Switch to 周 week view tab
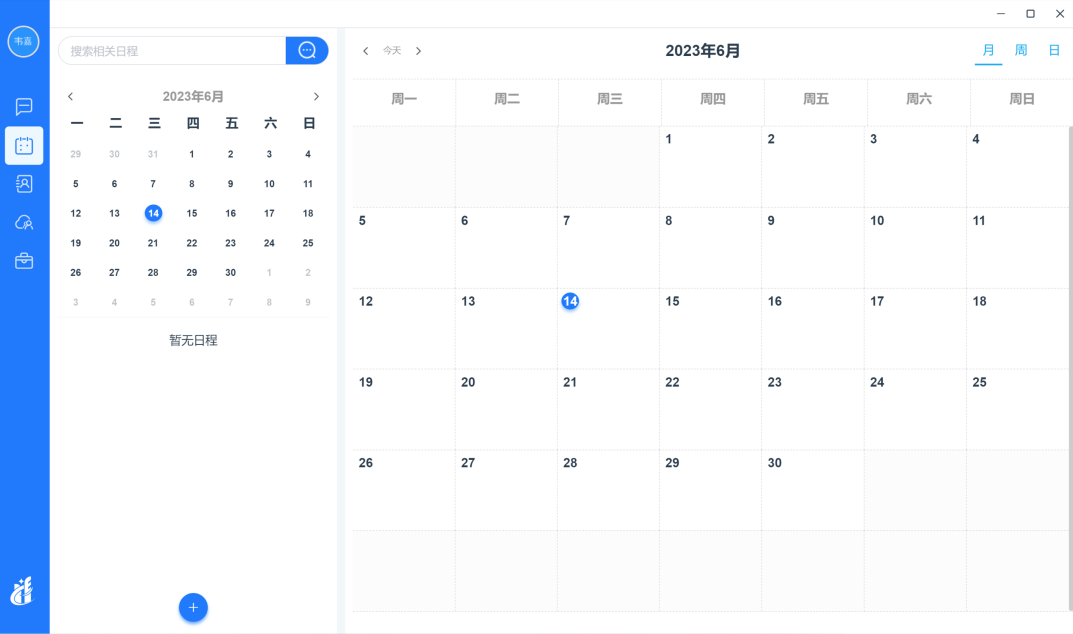The image size is (1073, 634). [1021, 50]
